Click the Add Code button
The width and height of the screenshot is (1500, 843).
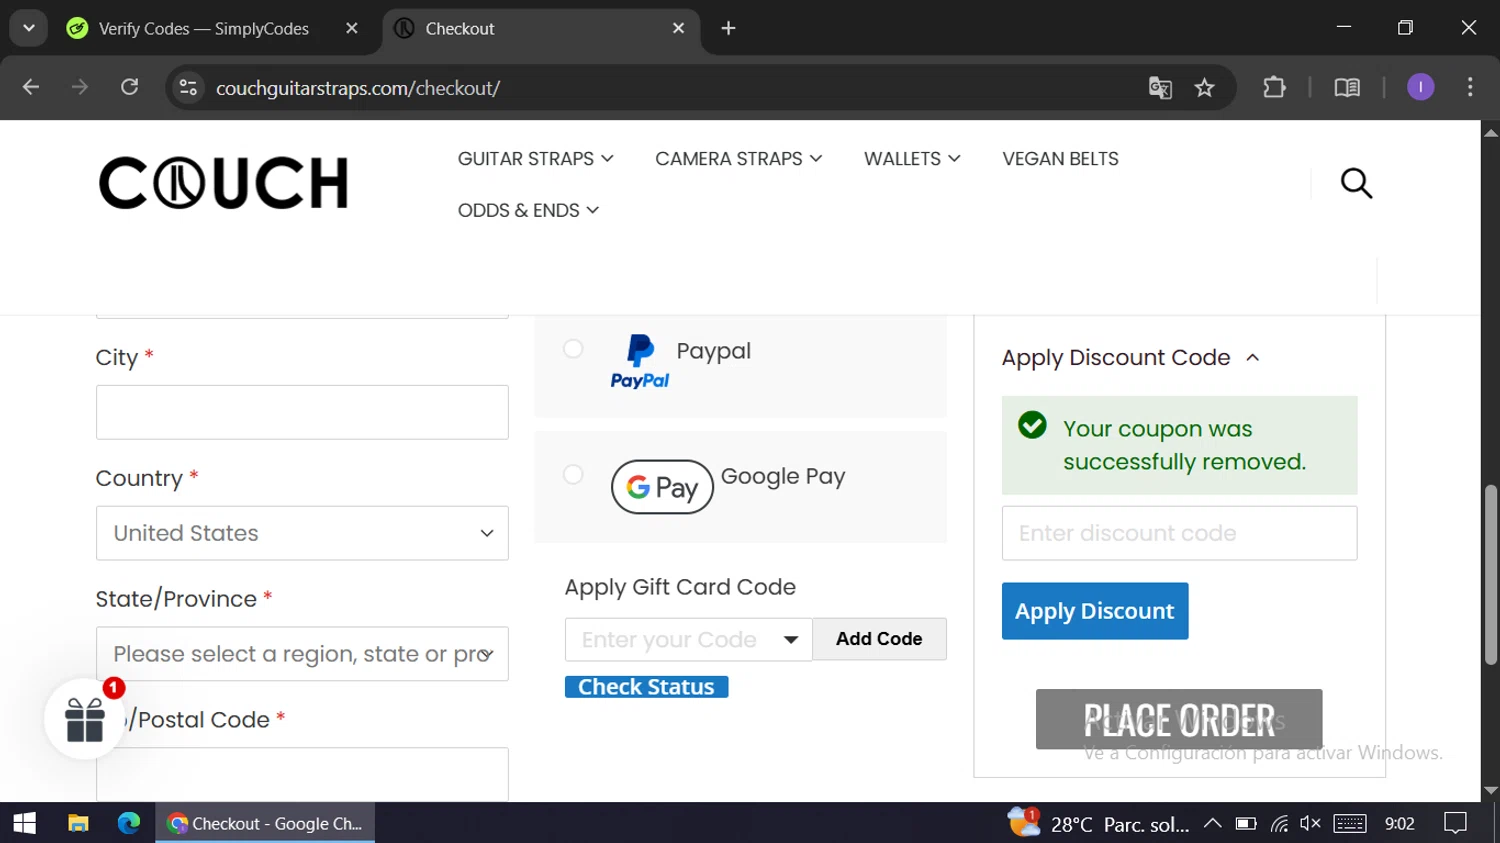pyautogui.click(x=879, y=639)
